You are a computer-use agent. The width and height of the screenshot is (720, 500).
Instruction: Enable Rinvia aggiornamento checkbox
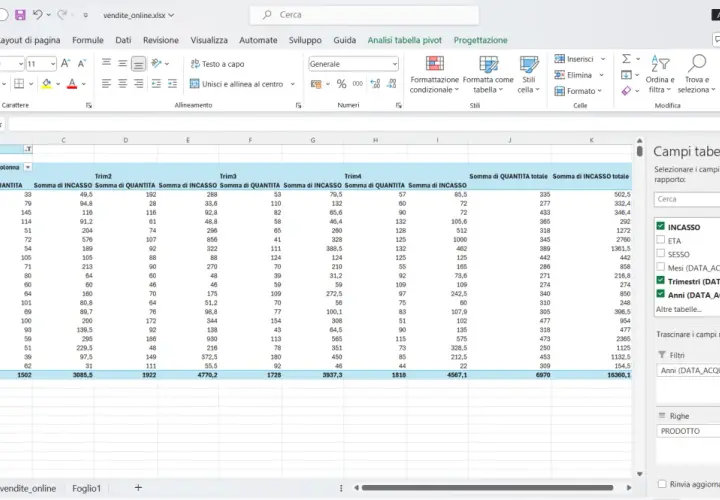662,484
